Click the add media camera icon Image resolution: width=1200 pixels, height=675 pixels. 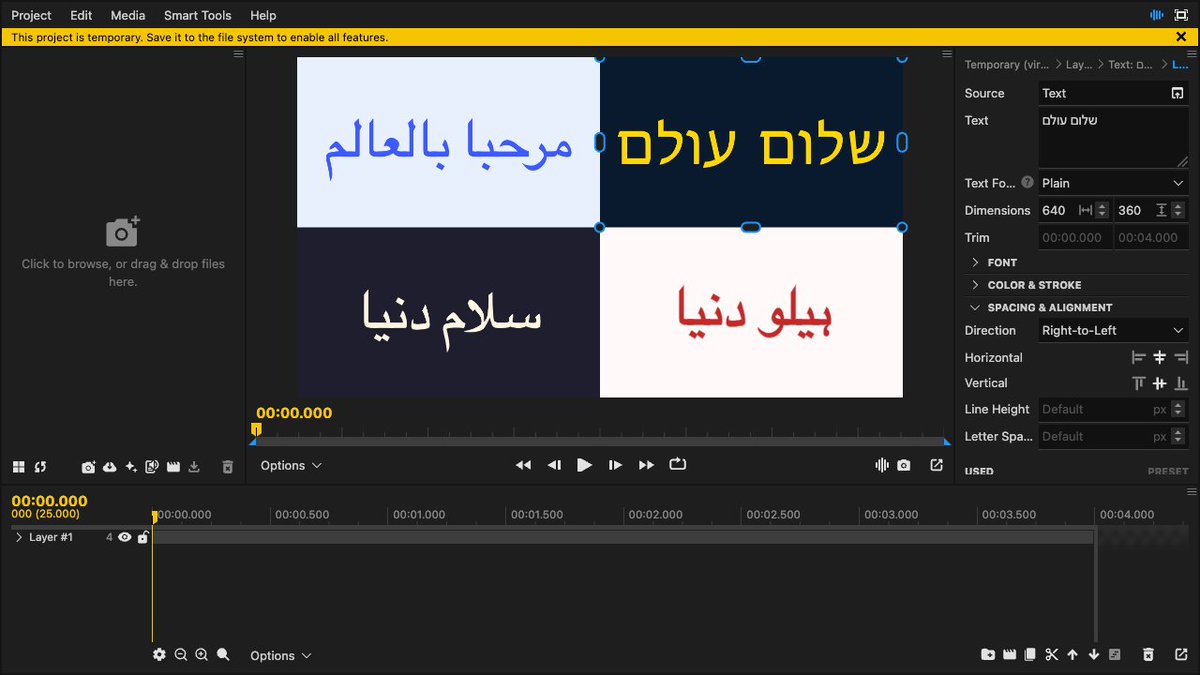[x=88, y=467]
